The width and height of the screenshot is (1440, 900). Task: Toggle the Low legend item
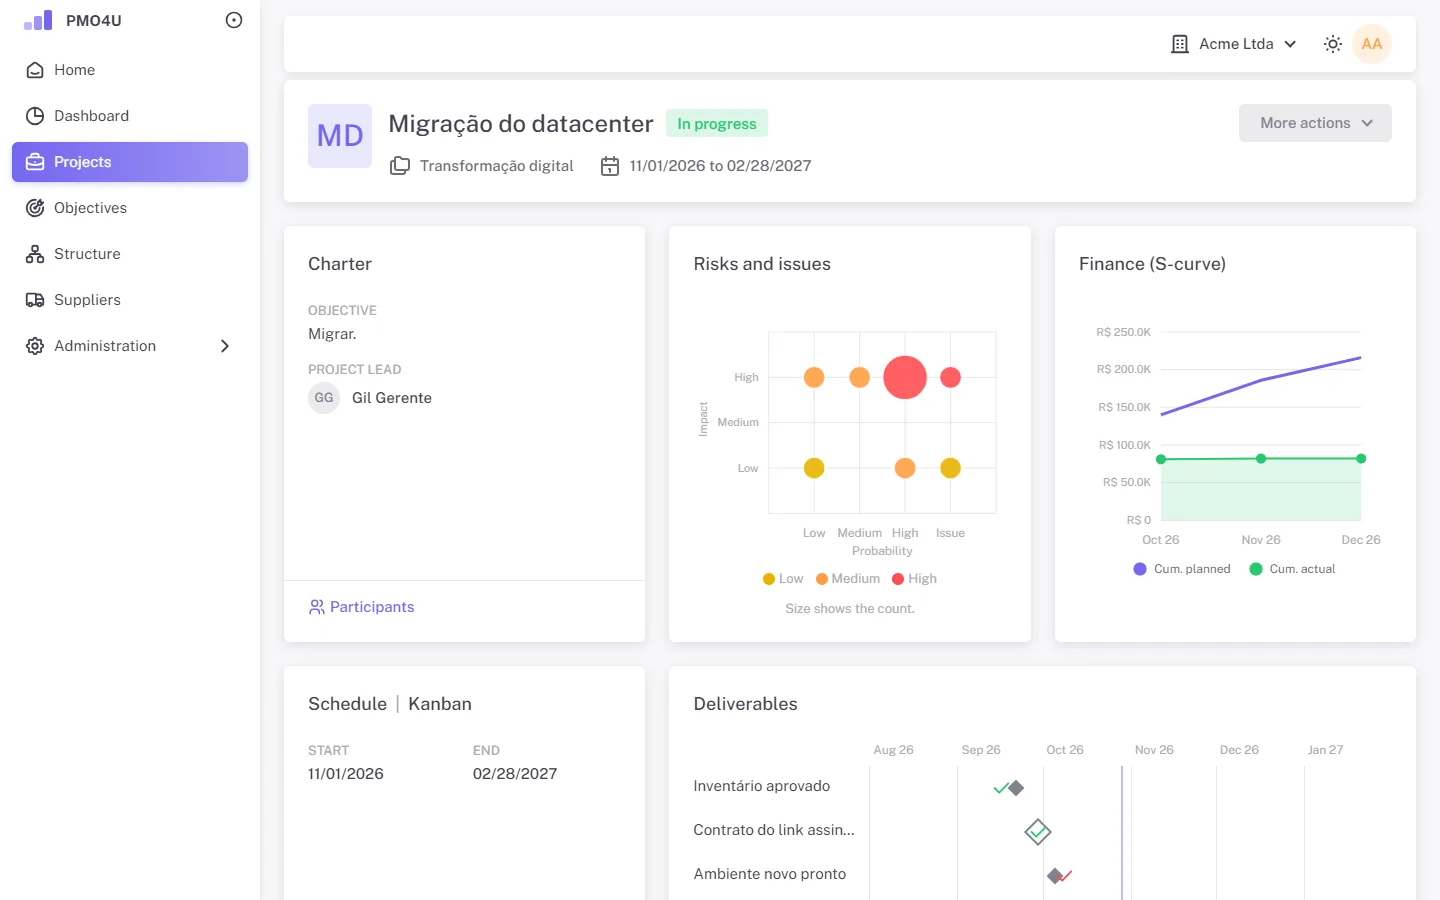783,579
